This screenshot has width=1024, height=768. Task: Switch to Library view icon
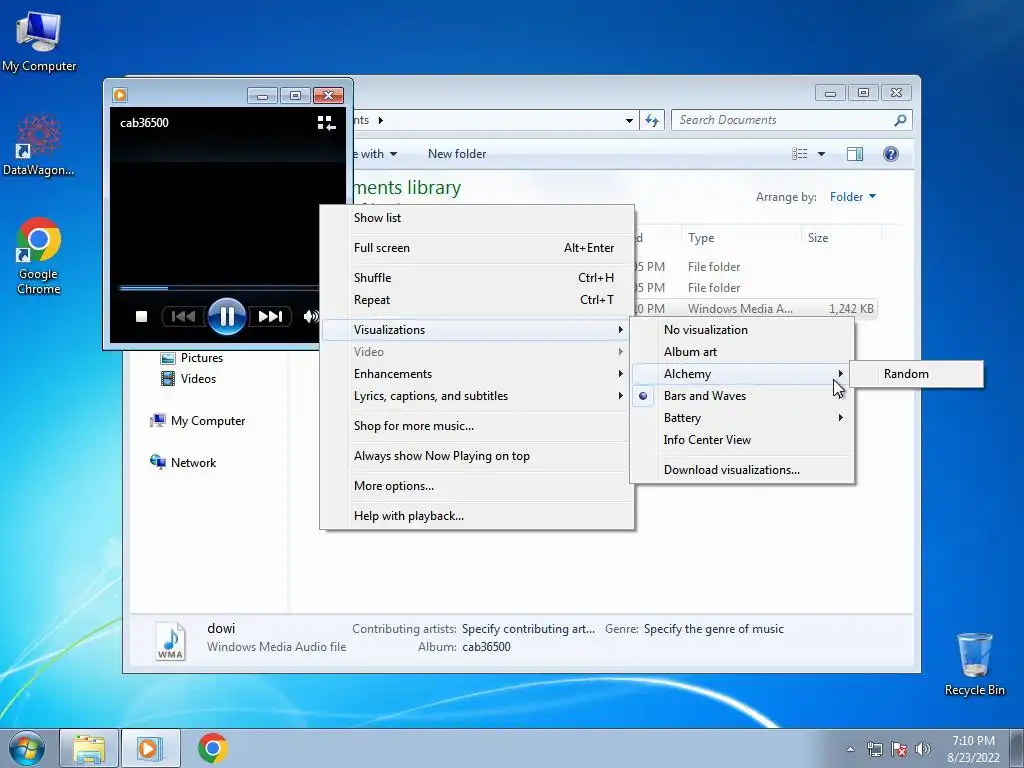(x=327, y=123)
